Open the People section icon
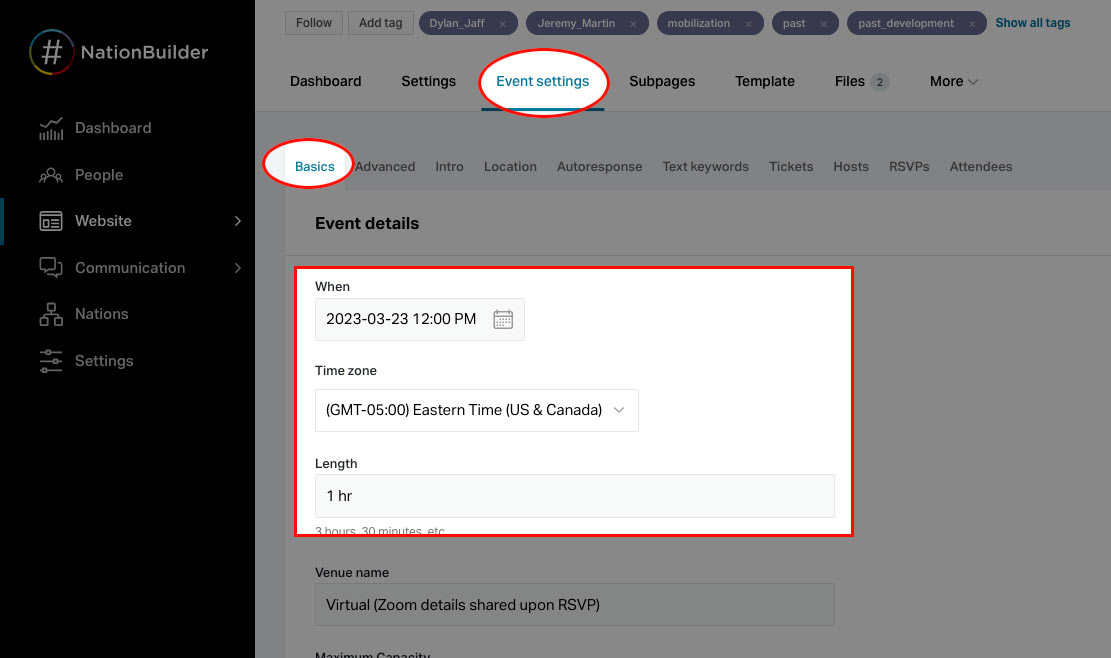 click(50, 174)
